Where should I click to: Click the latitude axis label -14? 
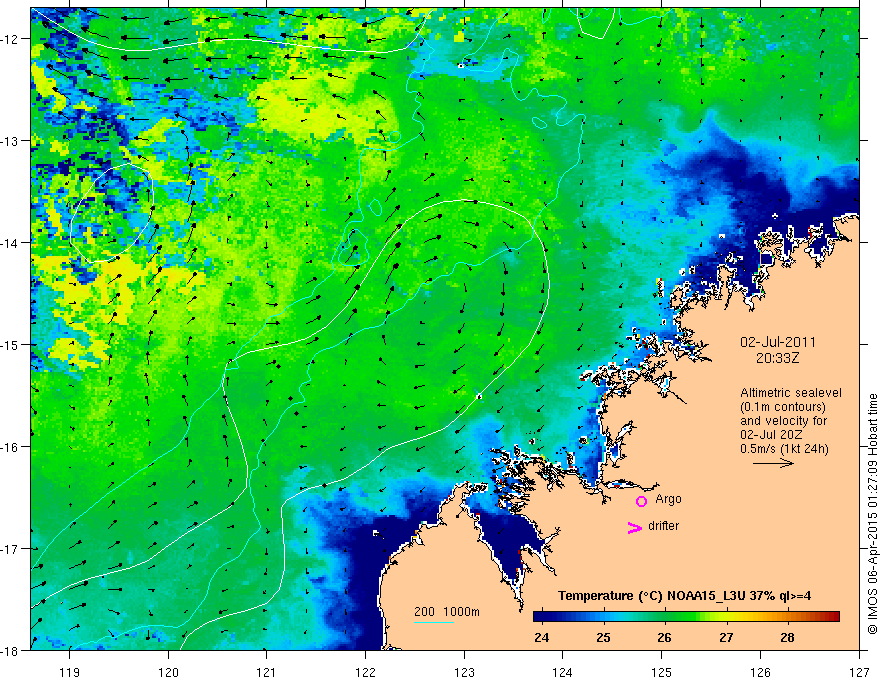coord(10,243)
